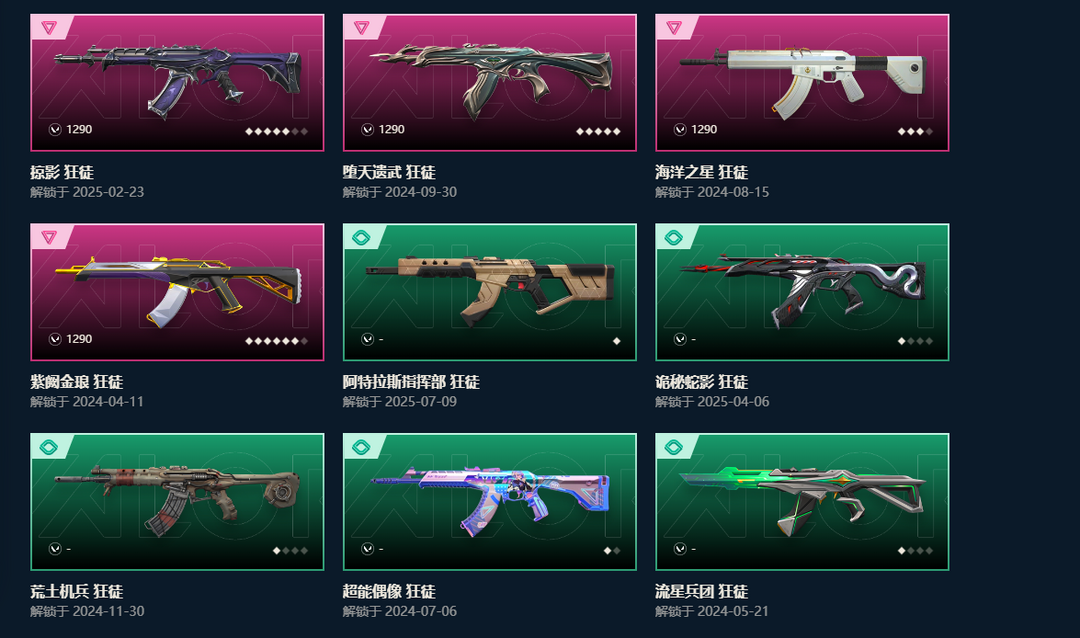
Task: Open the tan 阿特拉斯指挥部 狂徒 rifle image
Action: tap(490, 288)
